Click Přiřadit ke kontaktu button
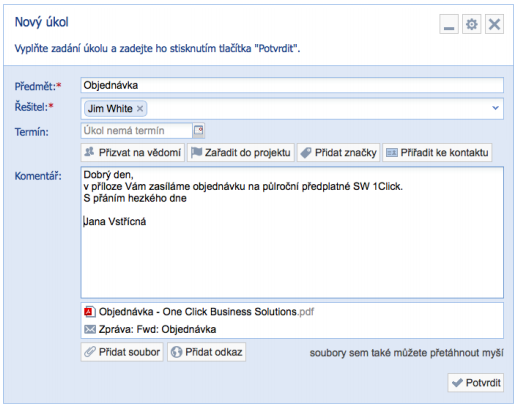518x408 pixels. click(437, 153)
